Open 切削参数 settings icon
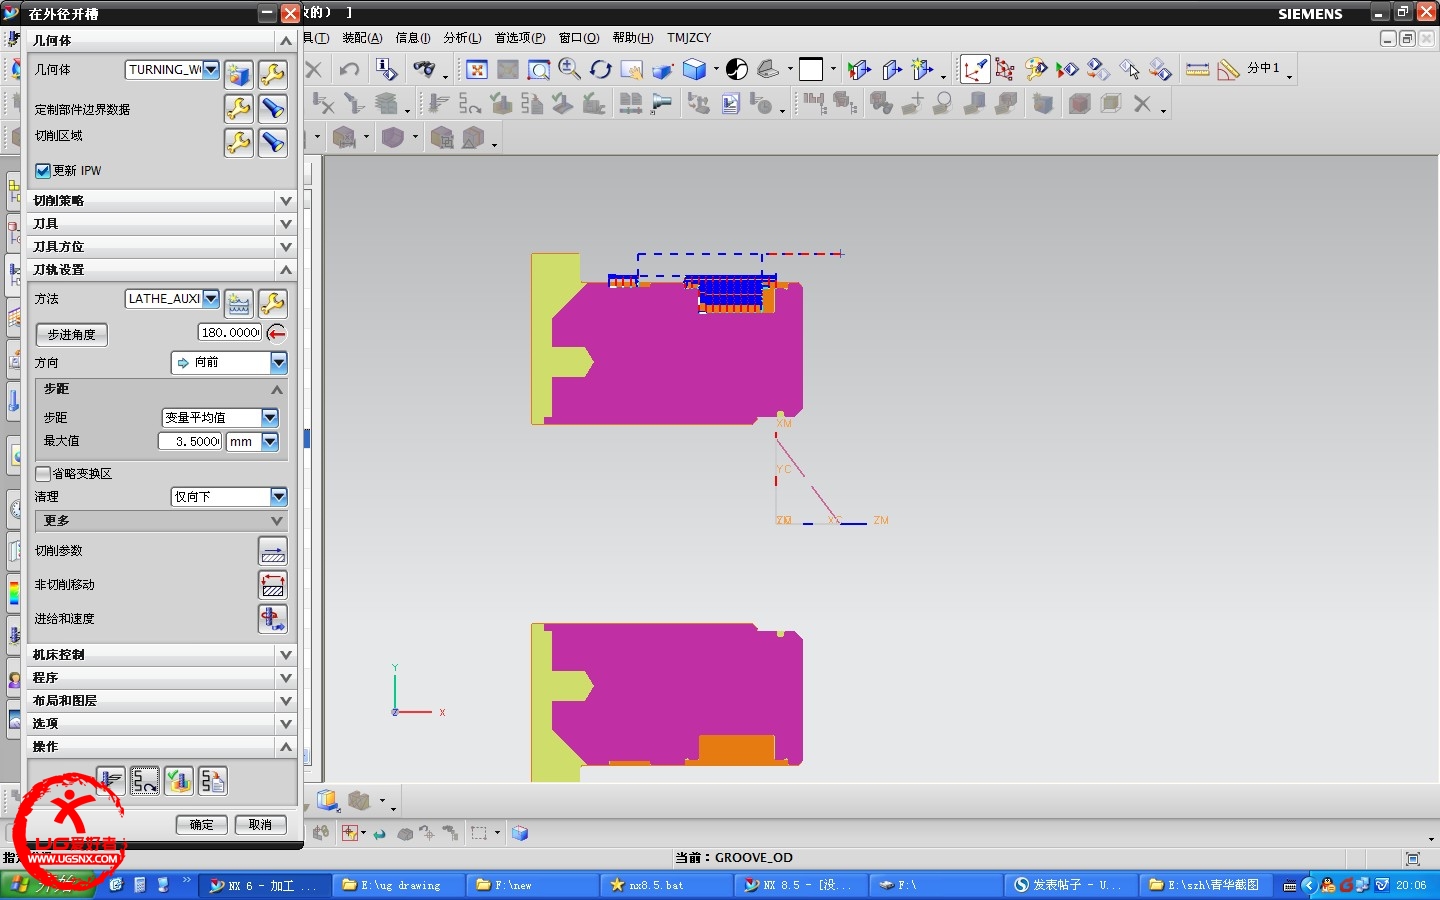Viewport: 1440px width, 900px height. tap(272, 551)
